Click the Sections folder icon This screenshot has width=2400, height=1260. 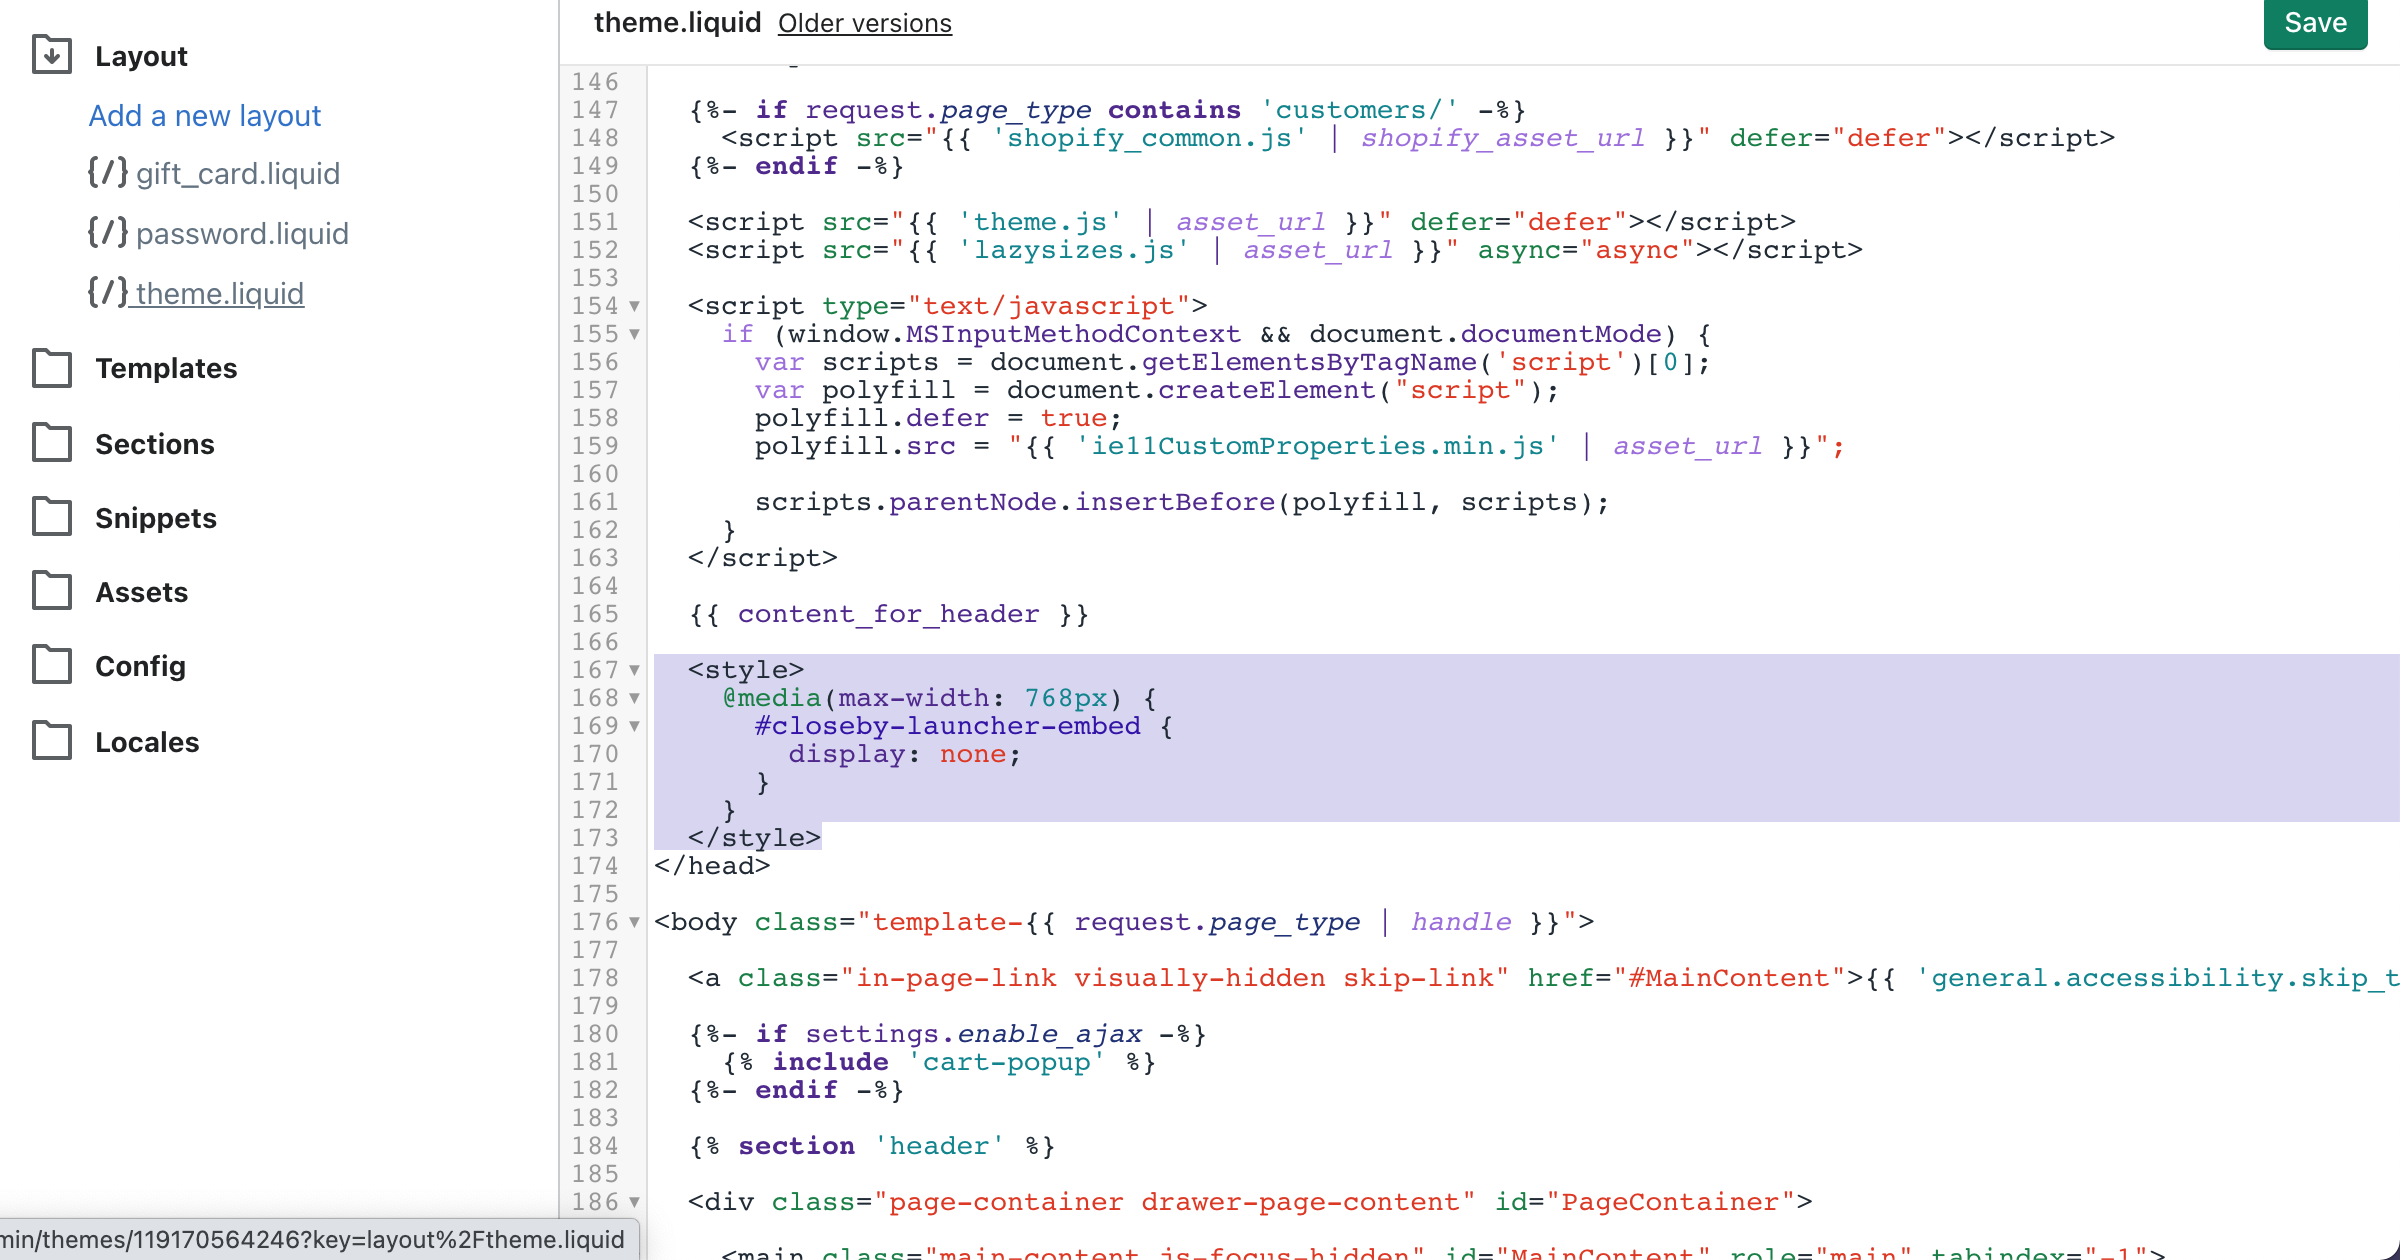(52, 443)
